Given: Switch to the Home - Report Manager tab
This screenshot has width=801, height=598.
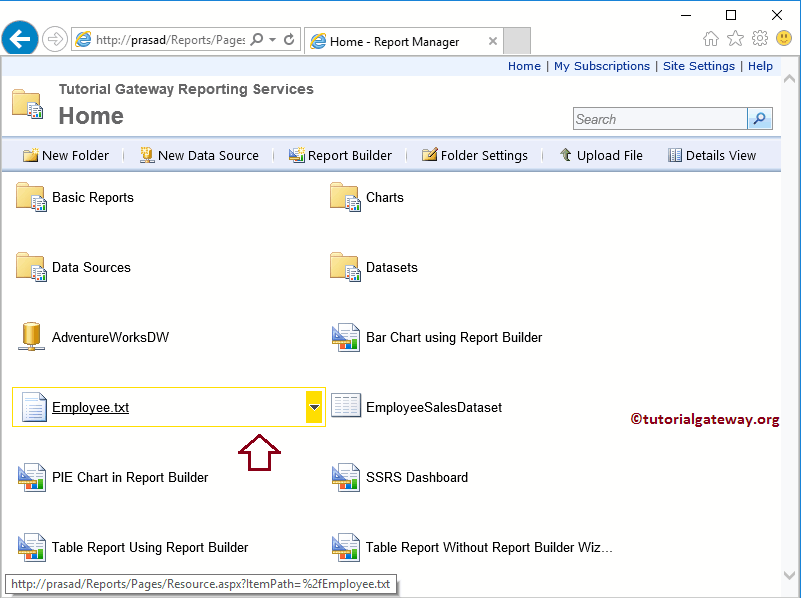Looking at the screenshot, I should 394,42.
